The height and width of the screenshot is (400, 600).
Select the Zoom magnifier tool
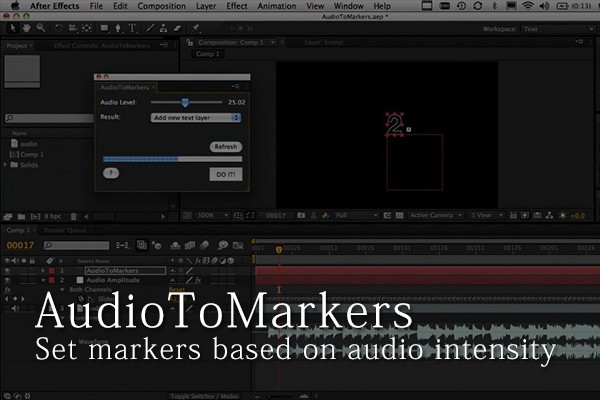tap(41, 28)
